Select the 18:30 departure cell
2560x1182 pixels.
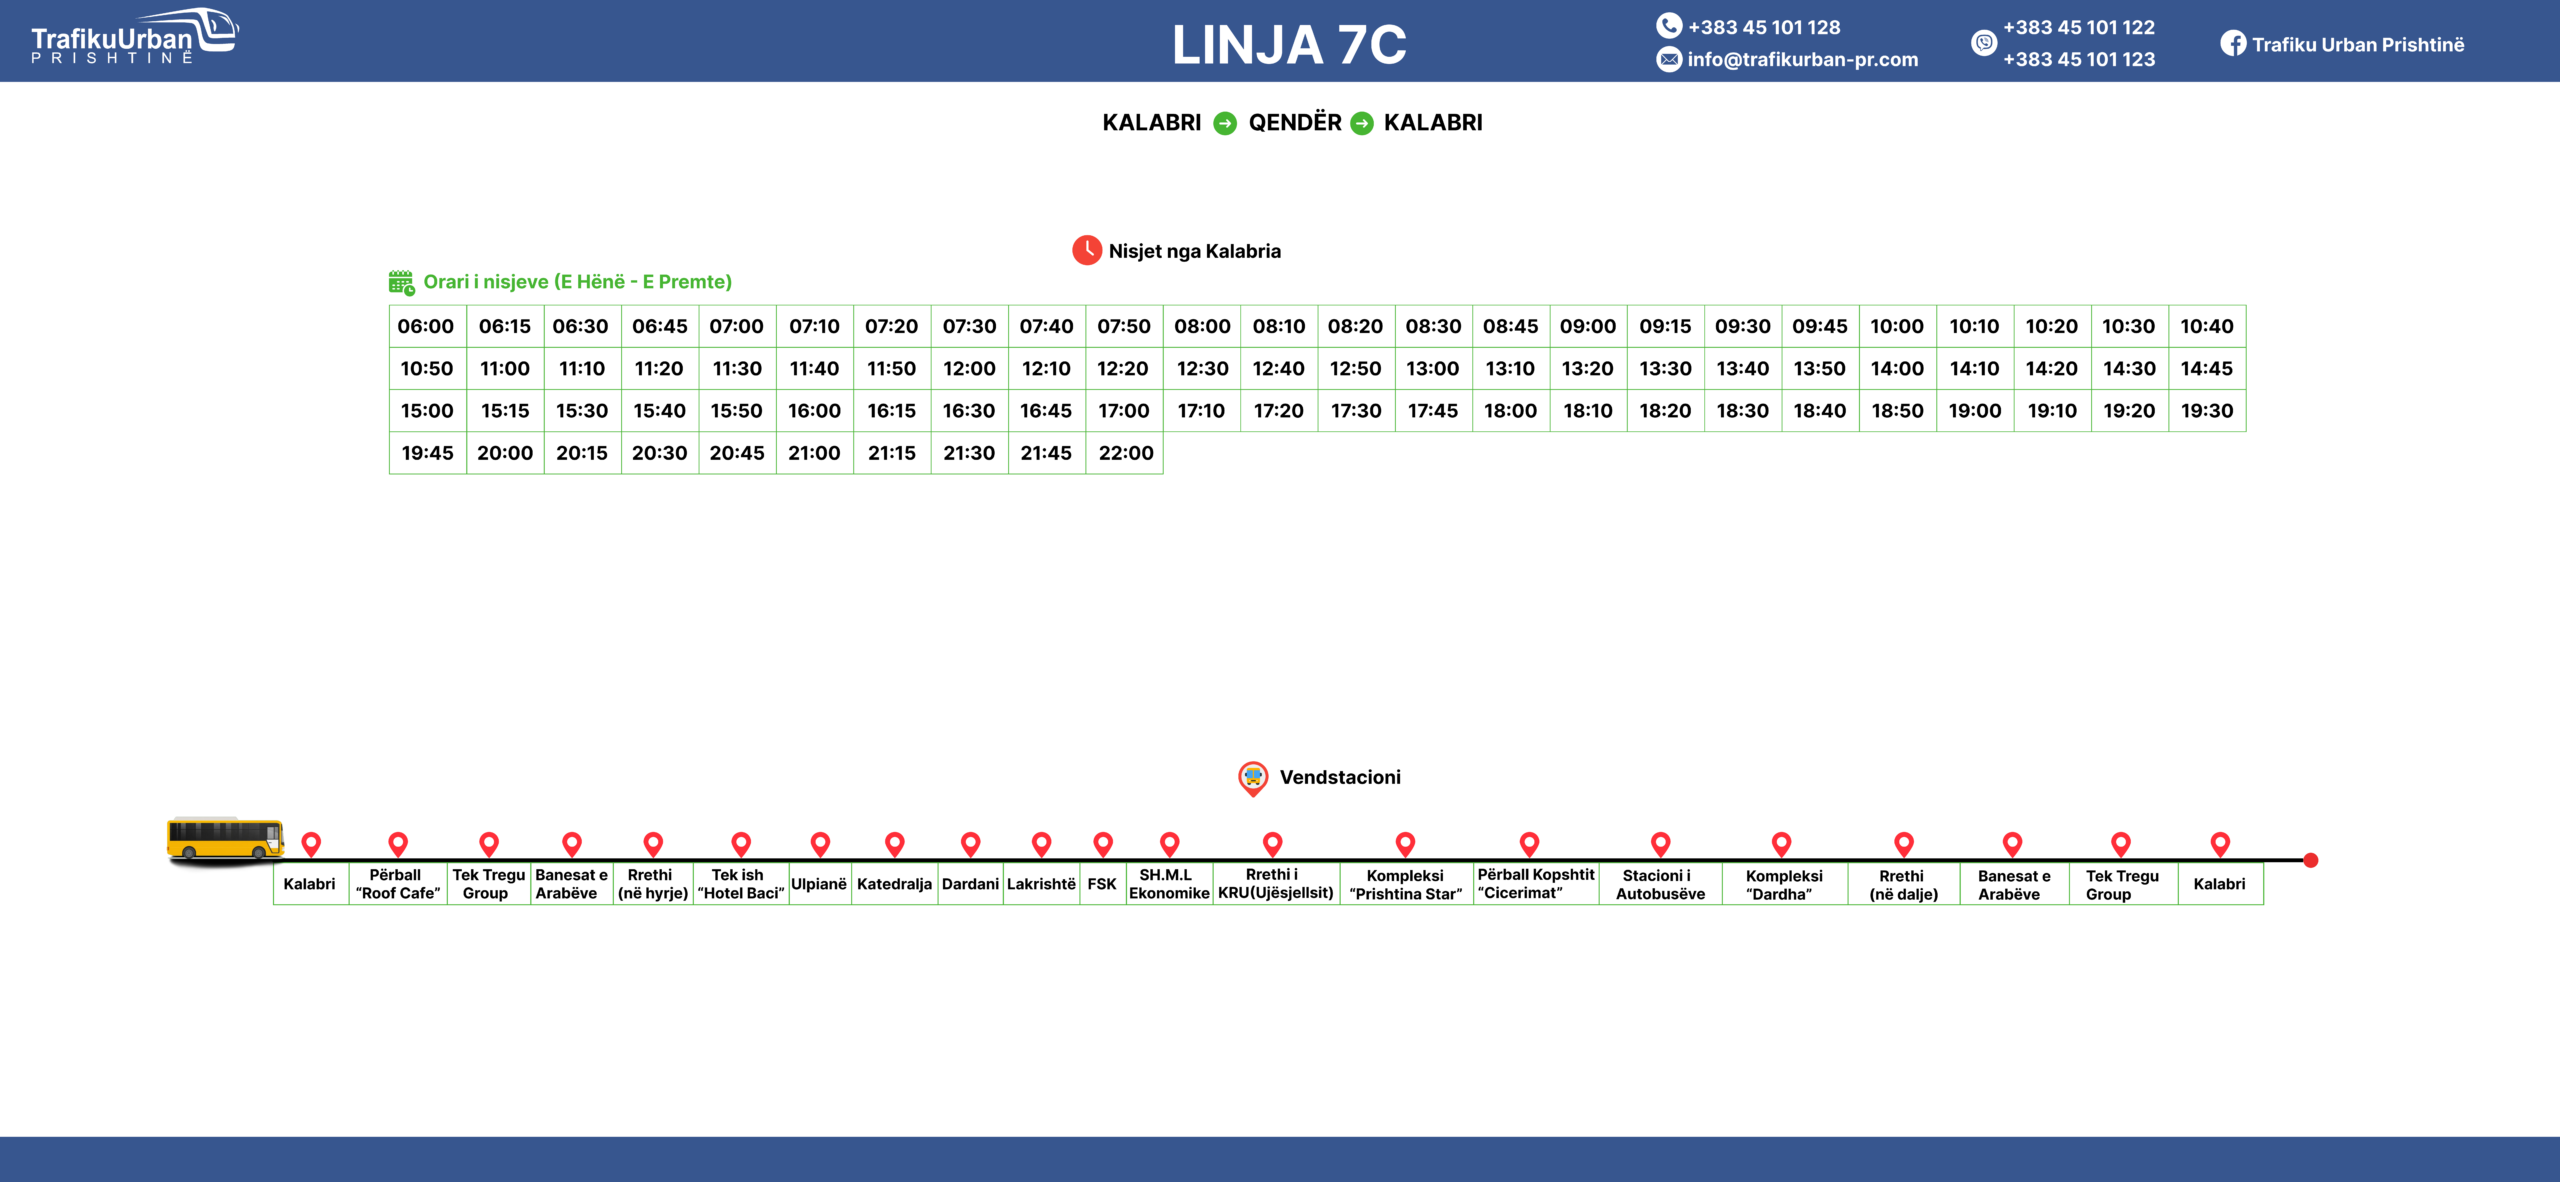pyautogui.click(x=1742, y=410)
